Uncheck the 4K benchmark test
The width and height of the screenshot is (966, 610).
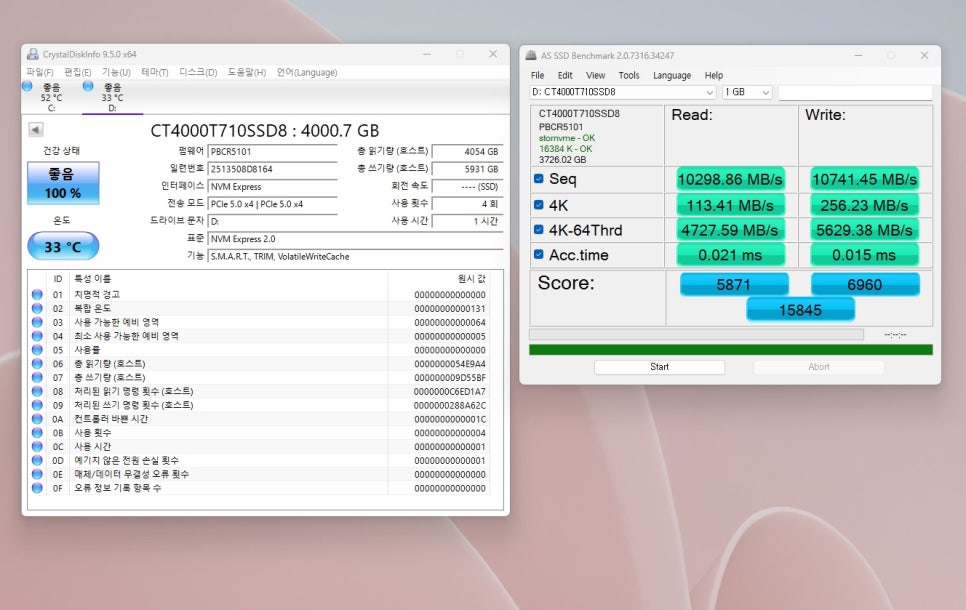(539, 205)
